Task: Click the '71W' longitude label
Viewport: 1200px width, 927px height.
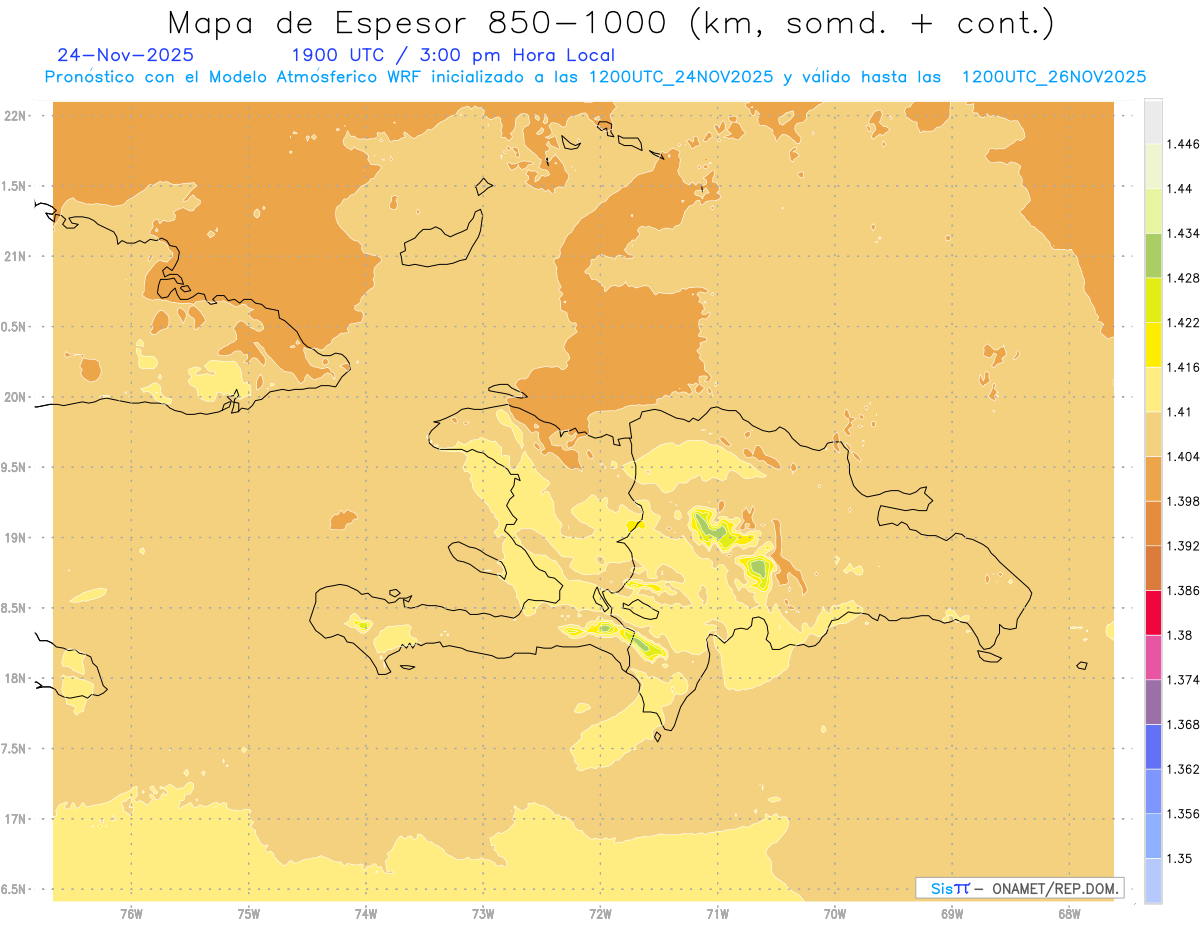Action: (717, 914)
